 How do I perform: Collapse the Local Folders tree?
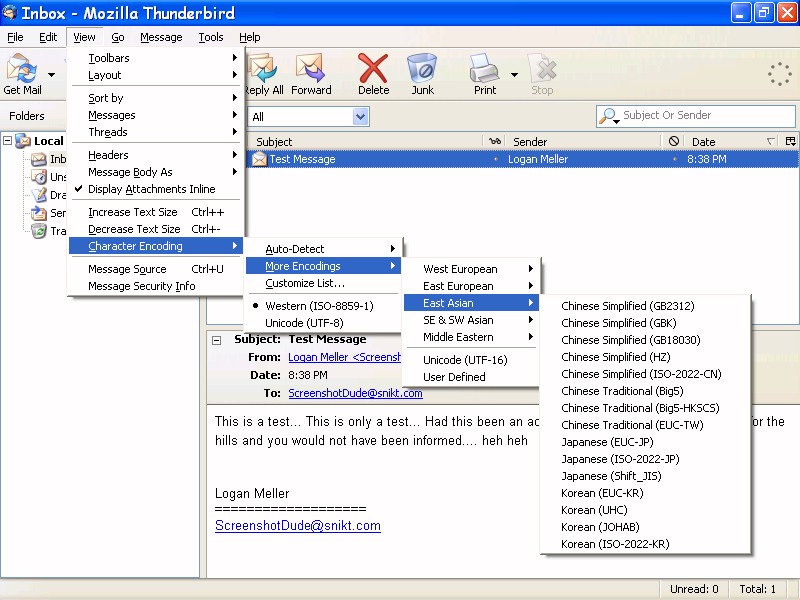point(8,140)
